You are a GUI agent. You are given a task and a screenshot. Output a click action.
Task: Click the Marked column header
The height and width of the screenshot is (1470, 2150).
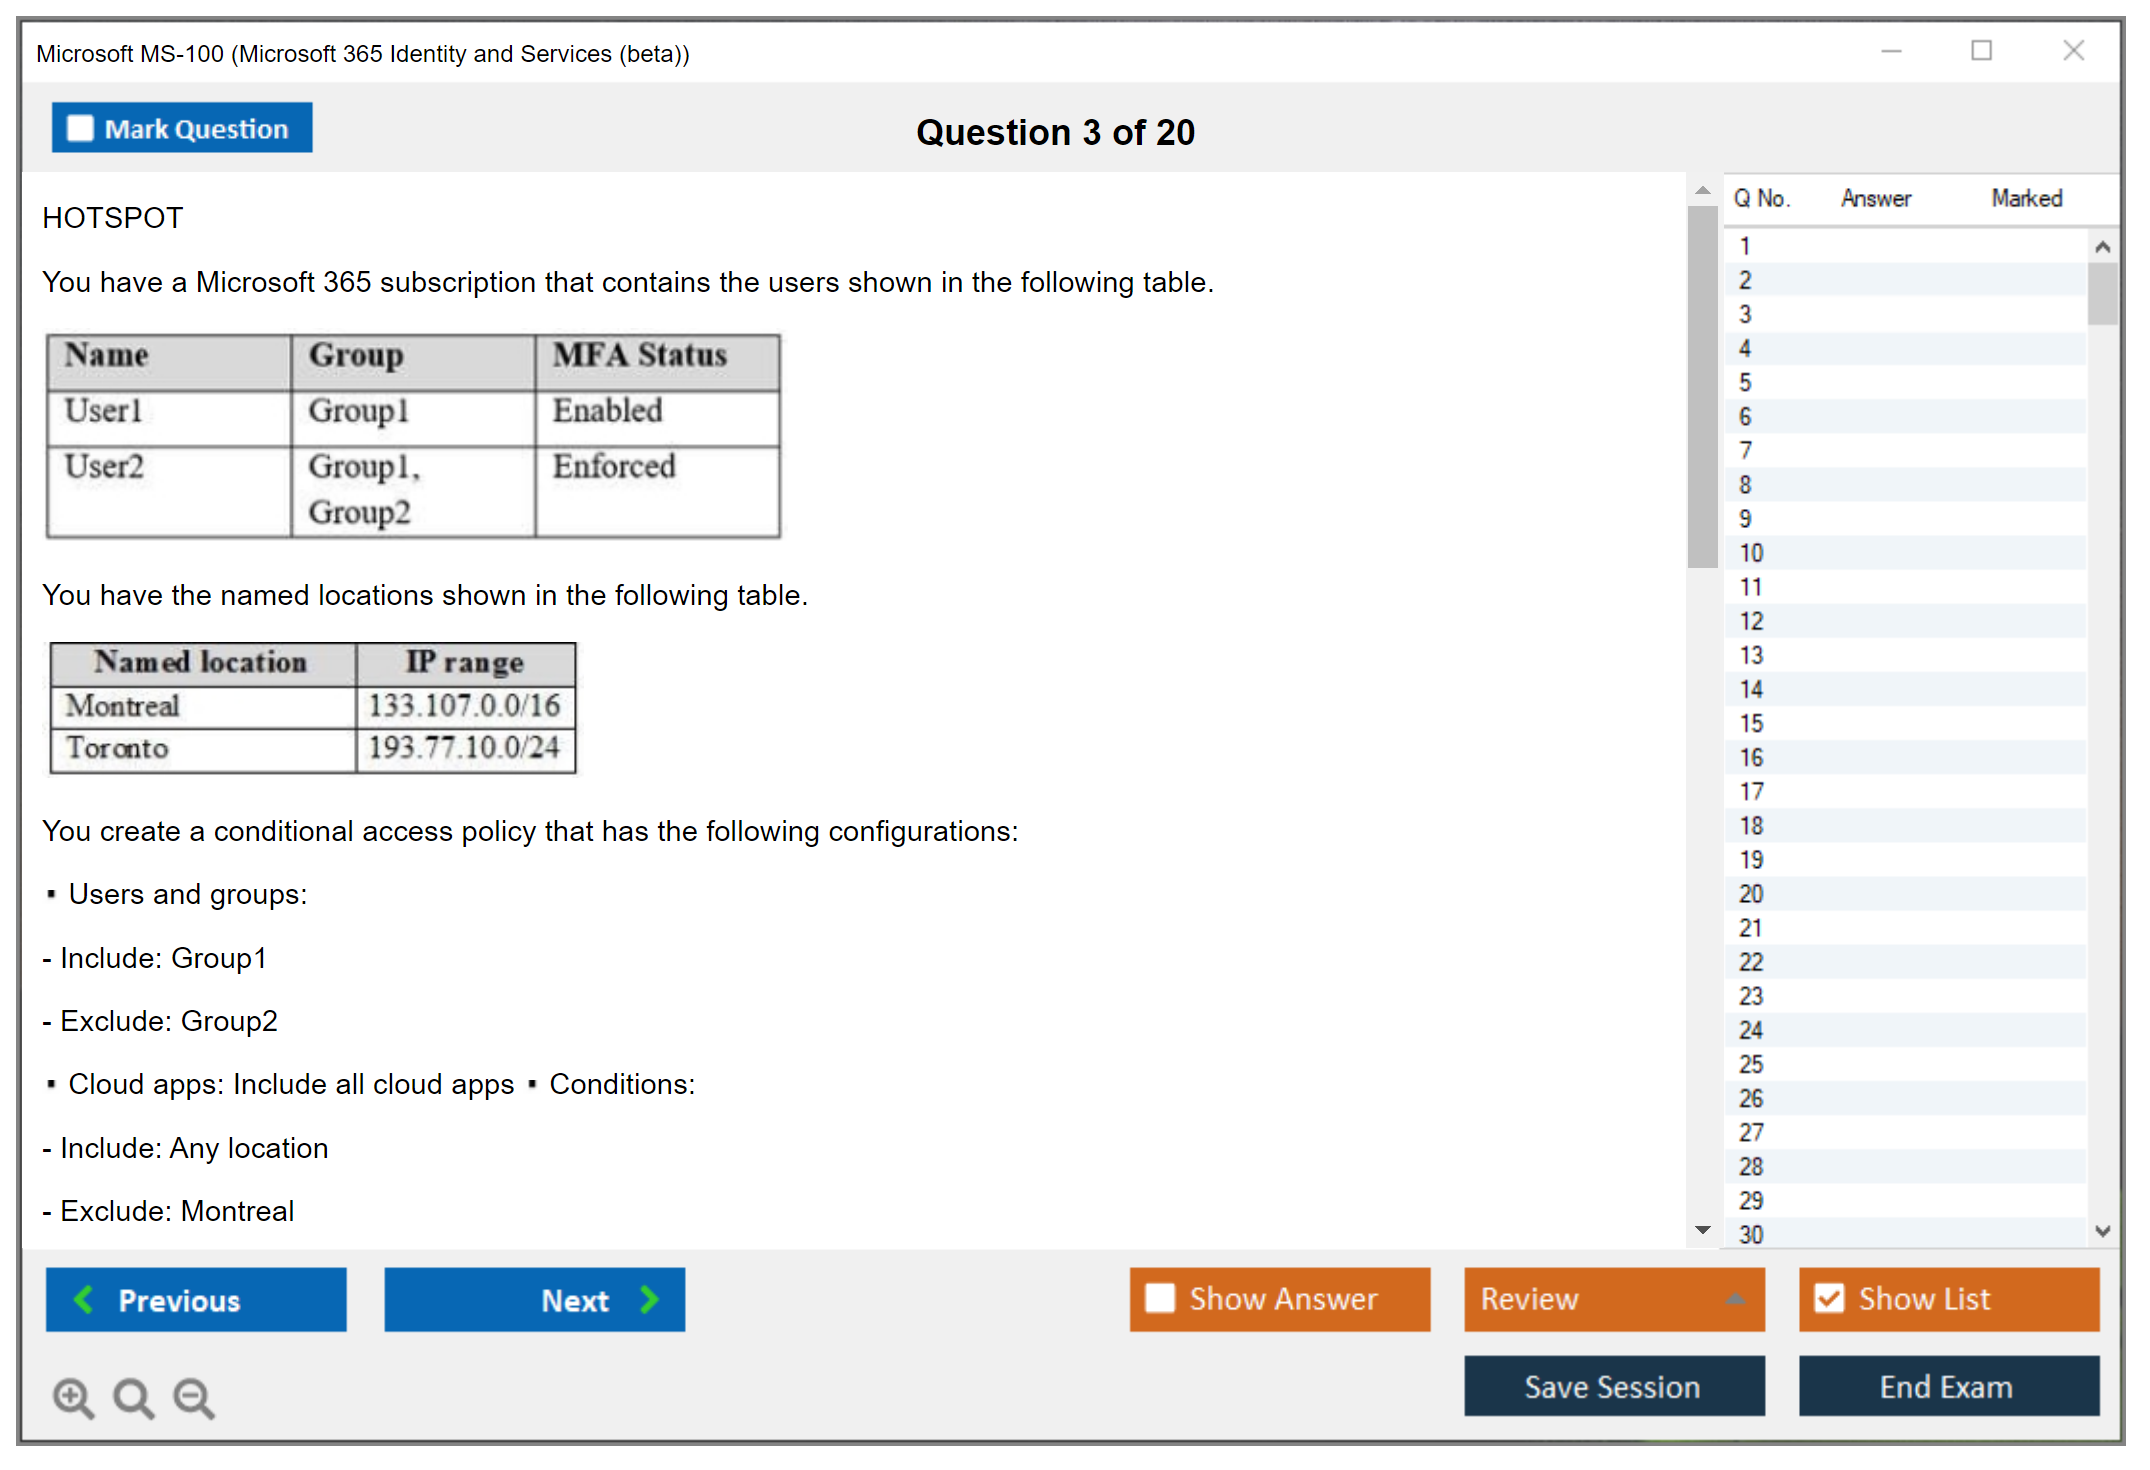(x=2026, y=198)
